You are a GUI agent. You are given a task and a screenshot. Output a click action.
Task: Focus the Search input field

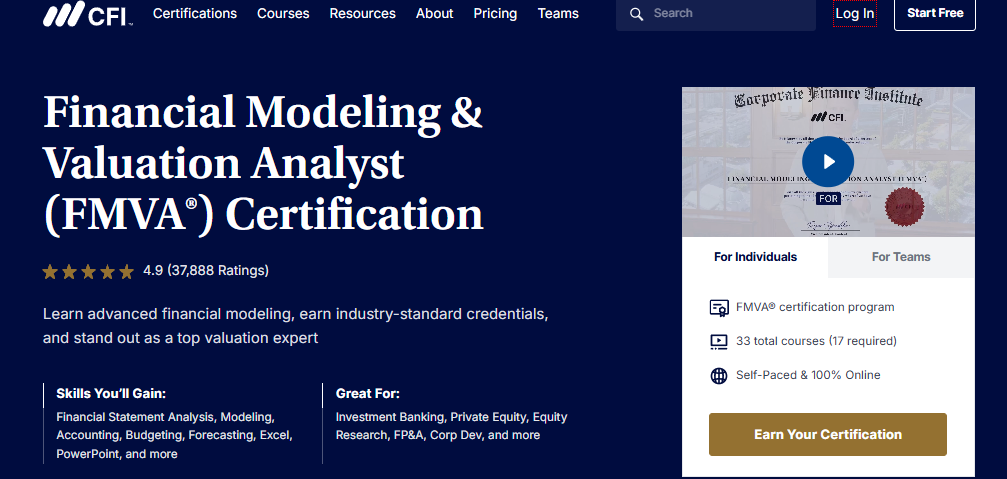[x=730, y=14]
